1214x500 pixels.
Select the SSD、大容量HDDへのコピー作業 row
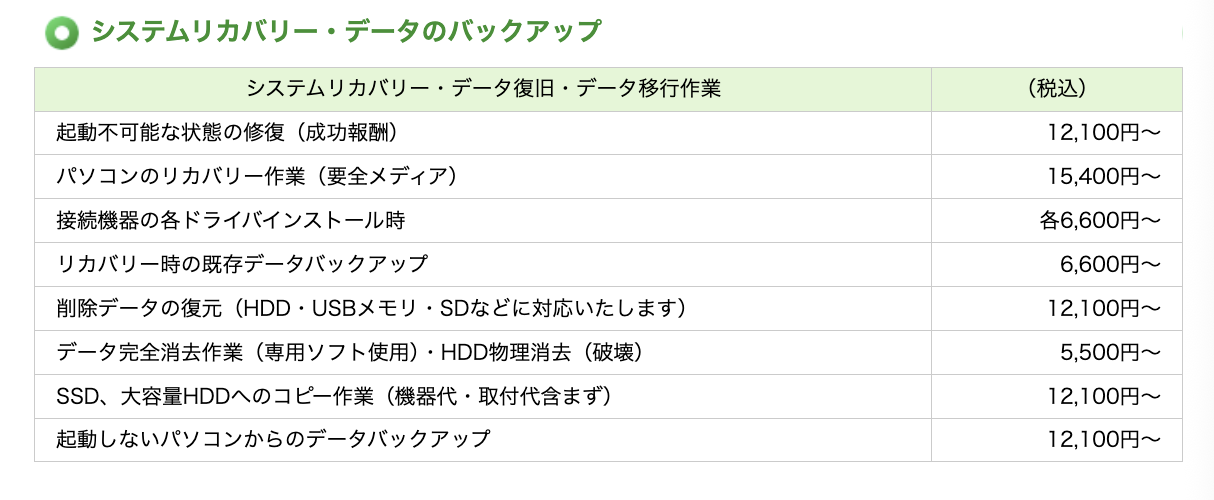click(333, 396)
